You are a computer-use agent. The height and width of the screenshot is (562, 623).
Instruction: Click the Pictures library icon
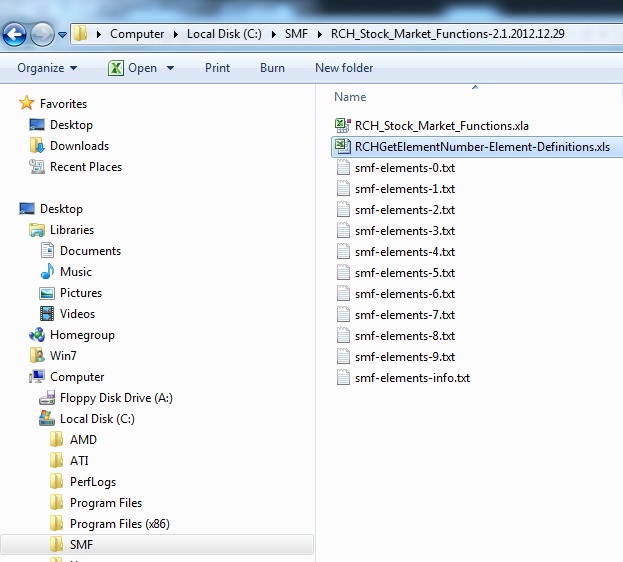pyautogui.click(x=47, y=293)
